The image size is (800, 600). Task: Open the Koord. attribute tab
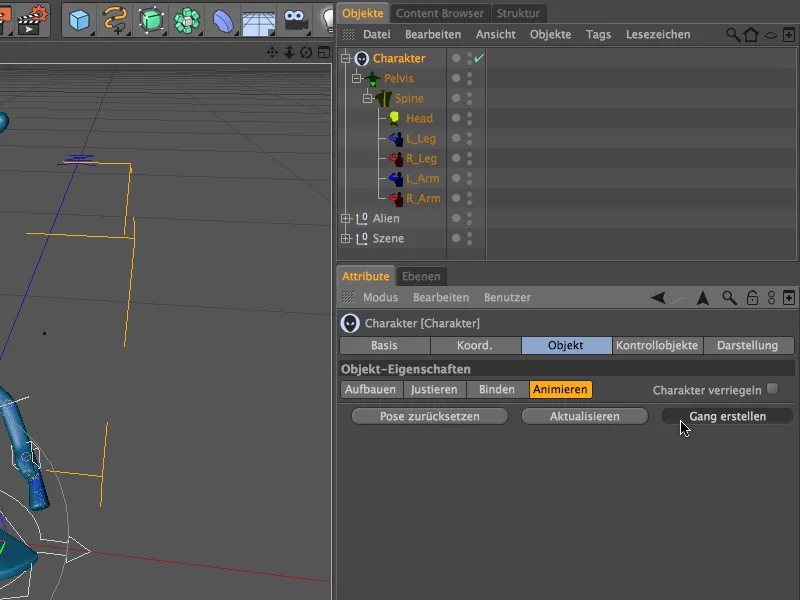click(475, 345)
